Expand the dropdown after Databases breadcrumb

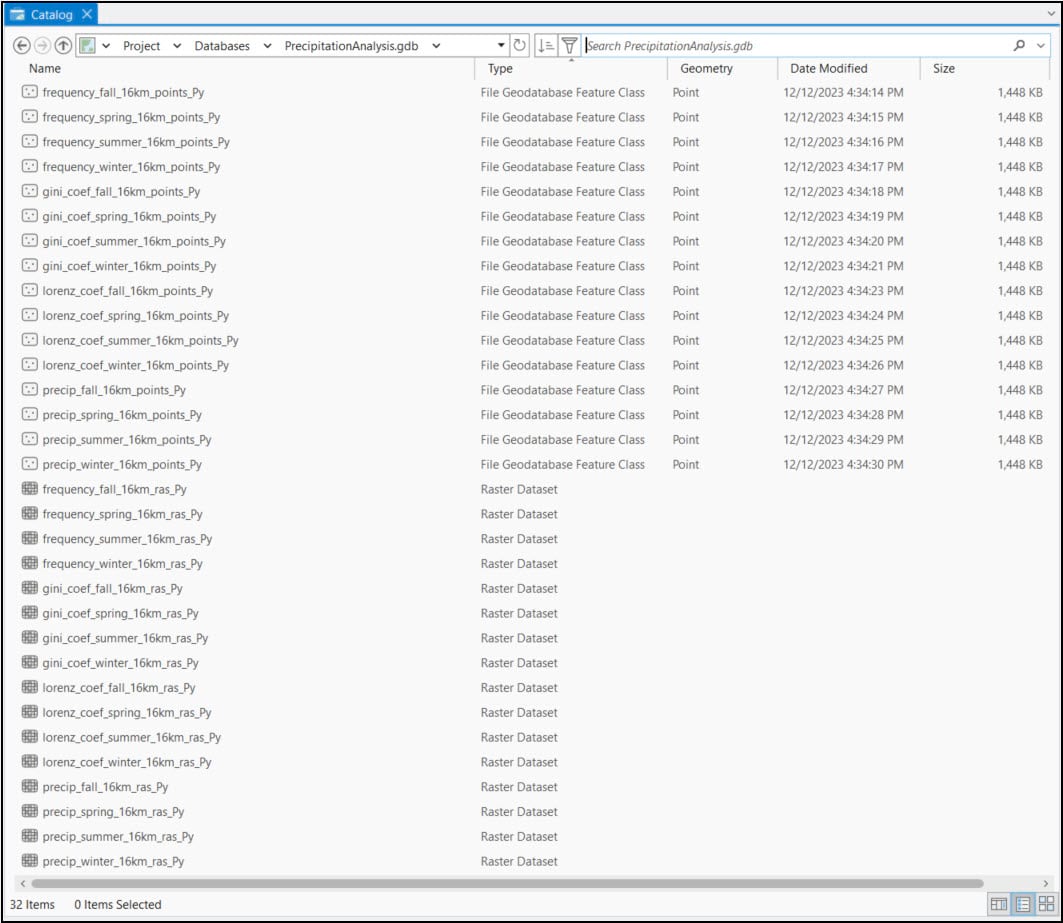coord(267,46)
